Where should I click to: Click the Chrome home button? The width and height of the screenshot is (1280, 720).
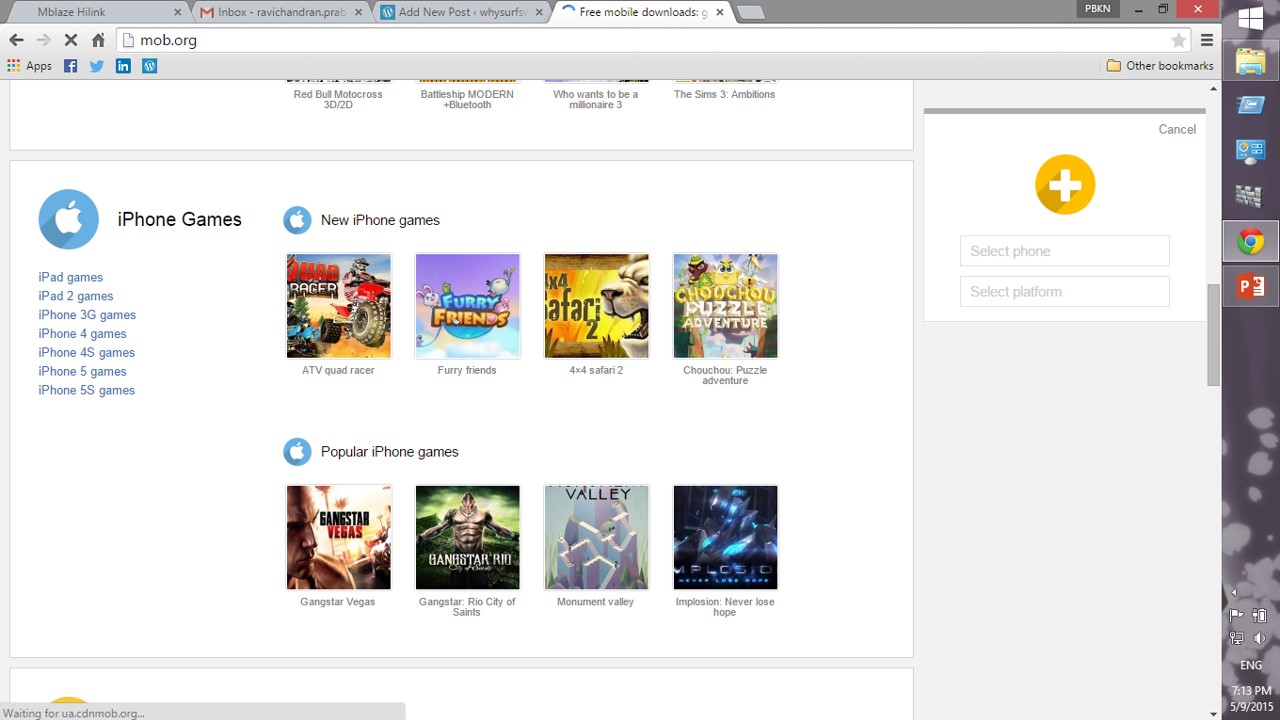pos(98,40)
